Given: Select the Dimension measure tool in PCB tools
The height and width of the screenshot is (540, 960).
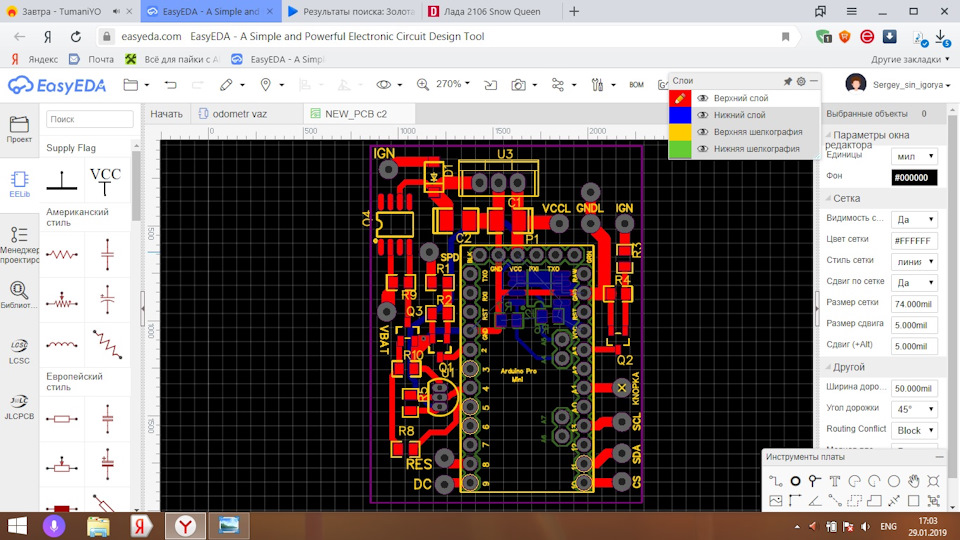Looking at the screenshot, I should (x=894, y=501).
